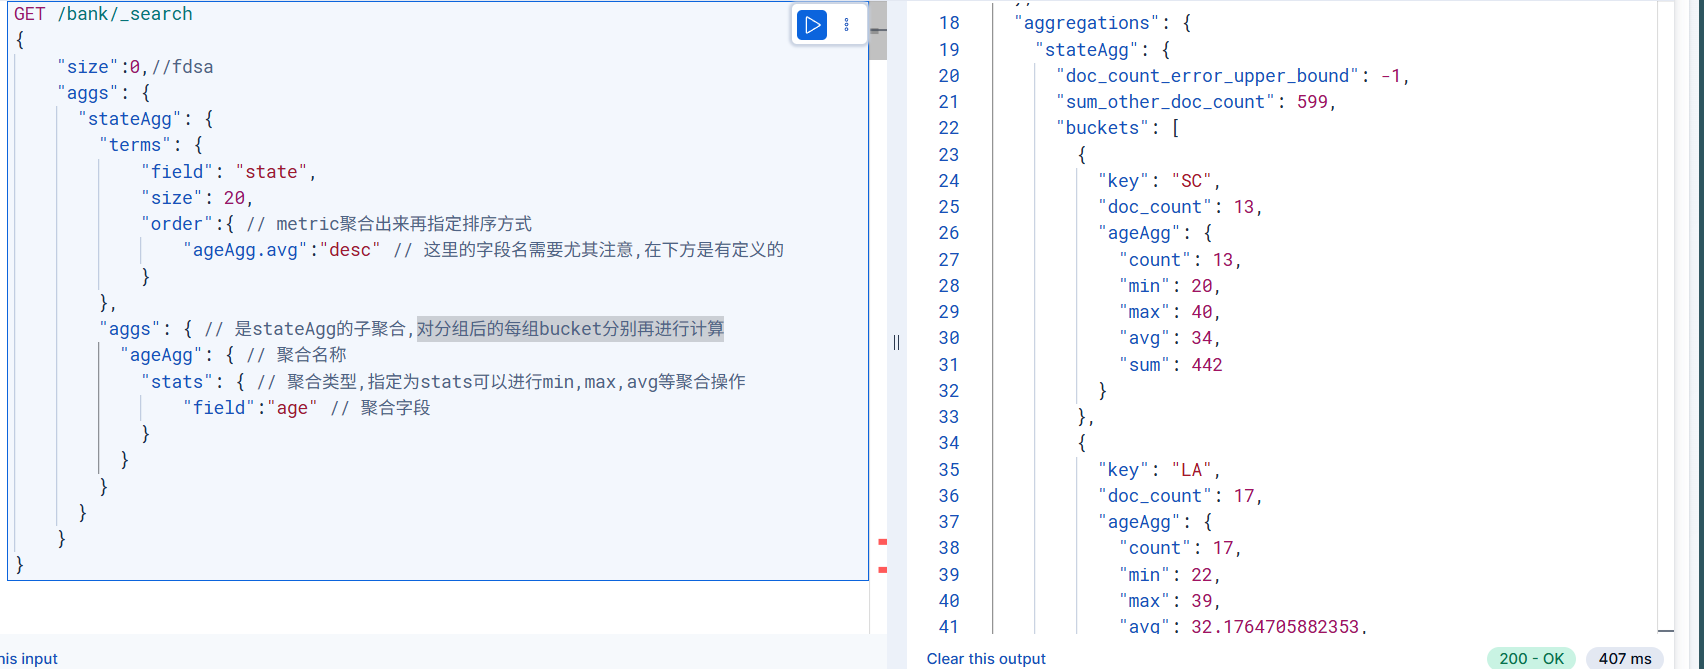Screen dimensions: 1704x669
Task: Click the output panel vertical scrollbar
Action: click(x=1666, y=316)
